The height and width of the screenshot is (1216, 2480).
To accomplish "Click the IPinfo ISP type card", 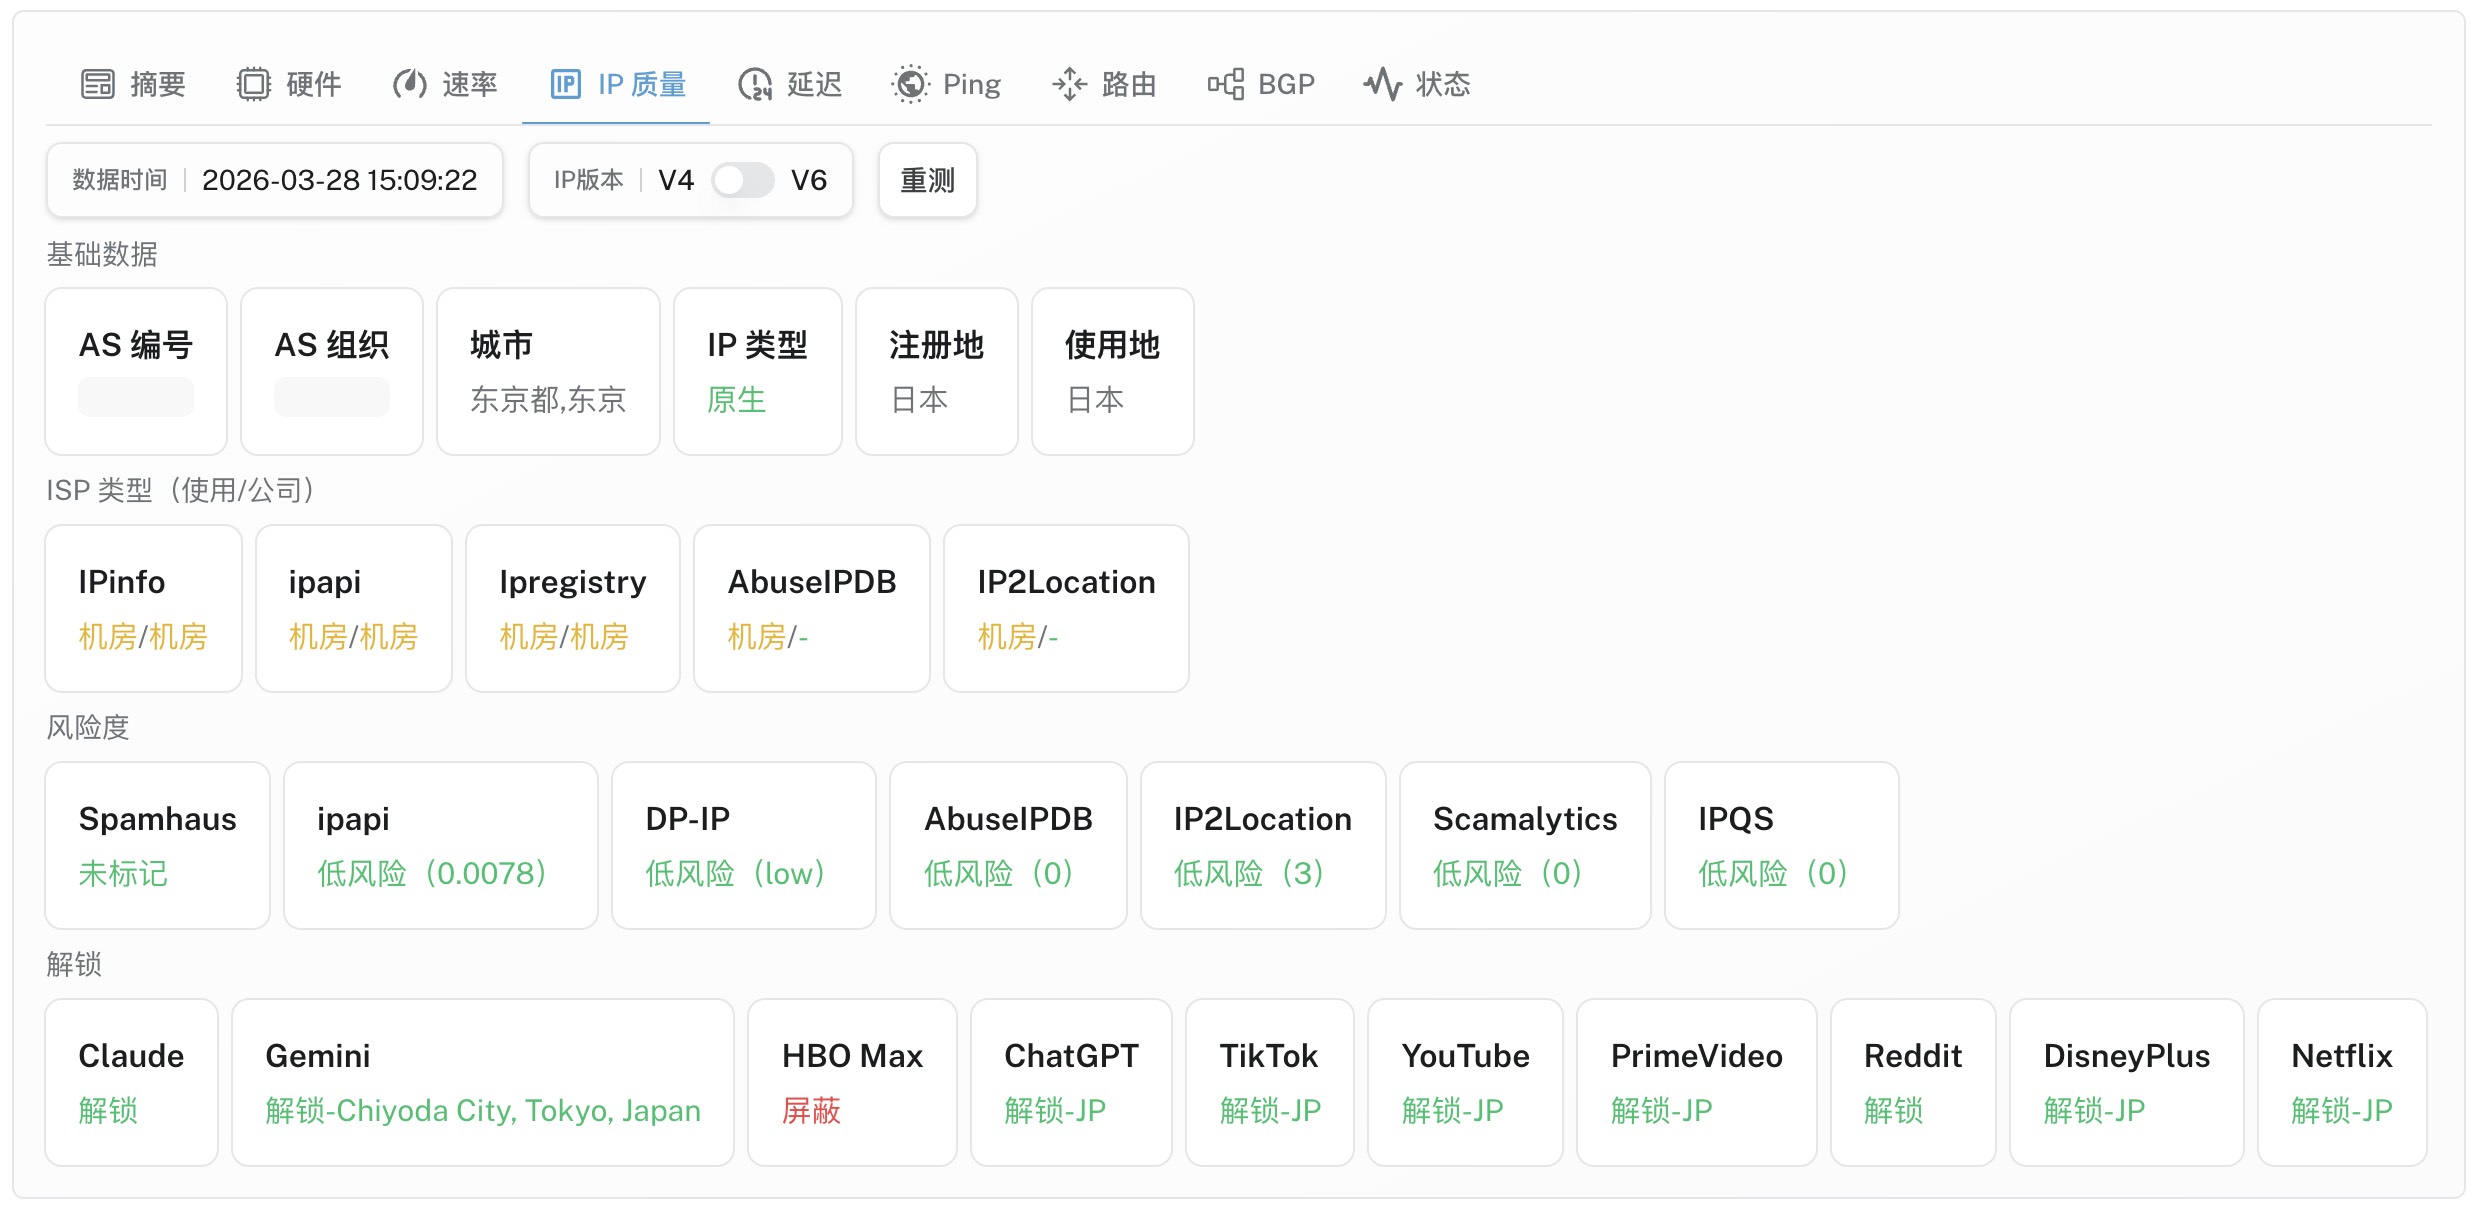I will point(144,609).
